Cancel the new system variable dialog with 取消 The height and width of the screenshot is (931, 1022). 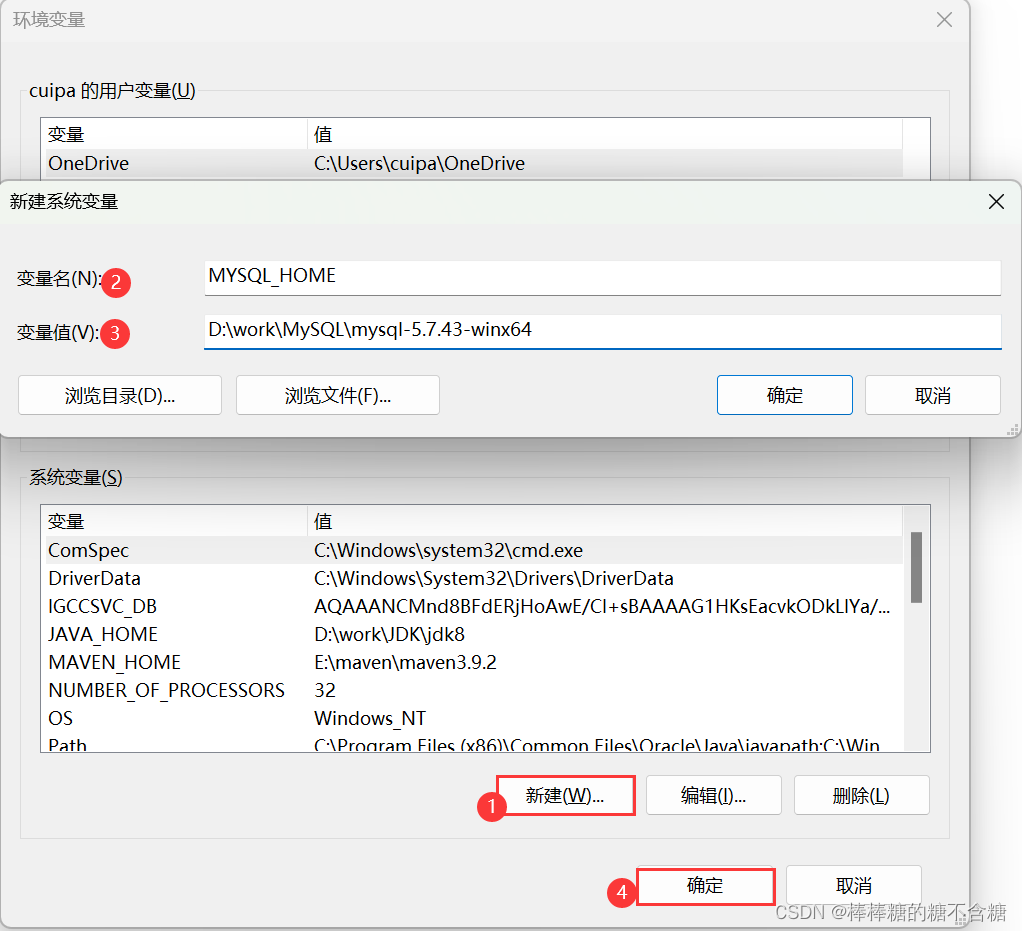[933, 395]
